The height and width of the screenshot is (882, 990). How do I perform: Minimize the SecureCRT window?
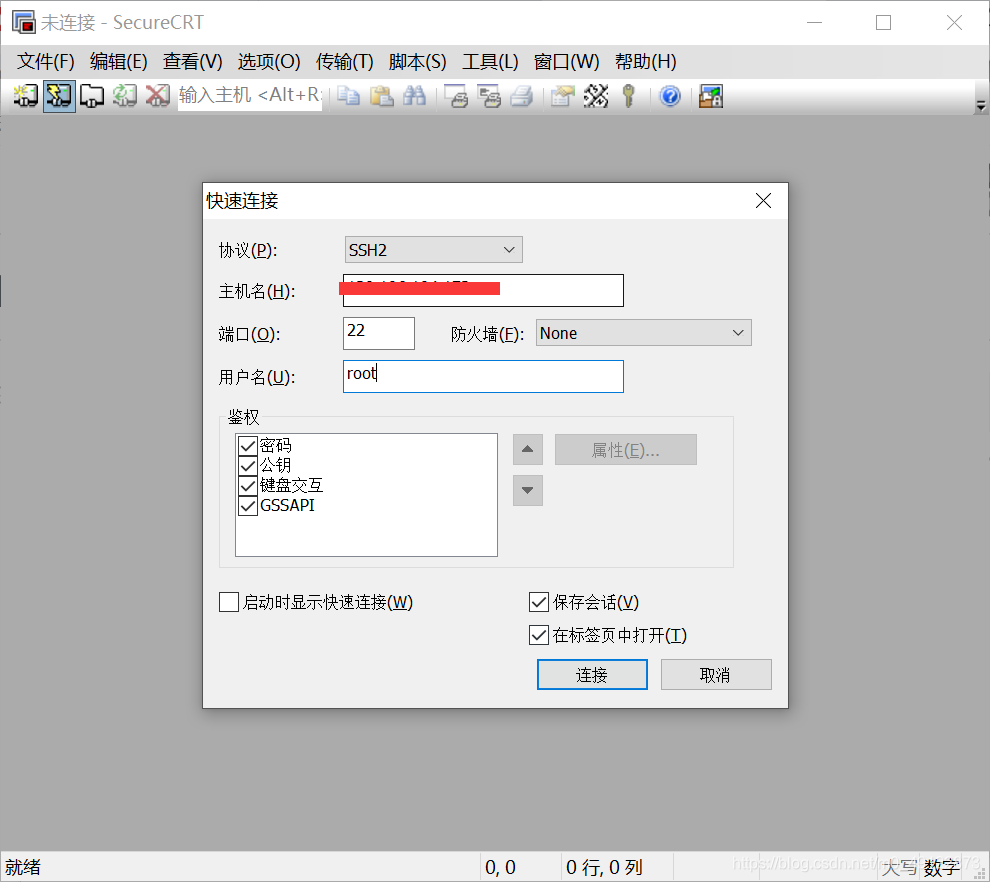814,22
